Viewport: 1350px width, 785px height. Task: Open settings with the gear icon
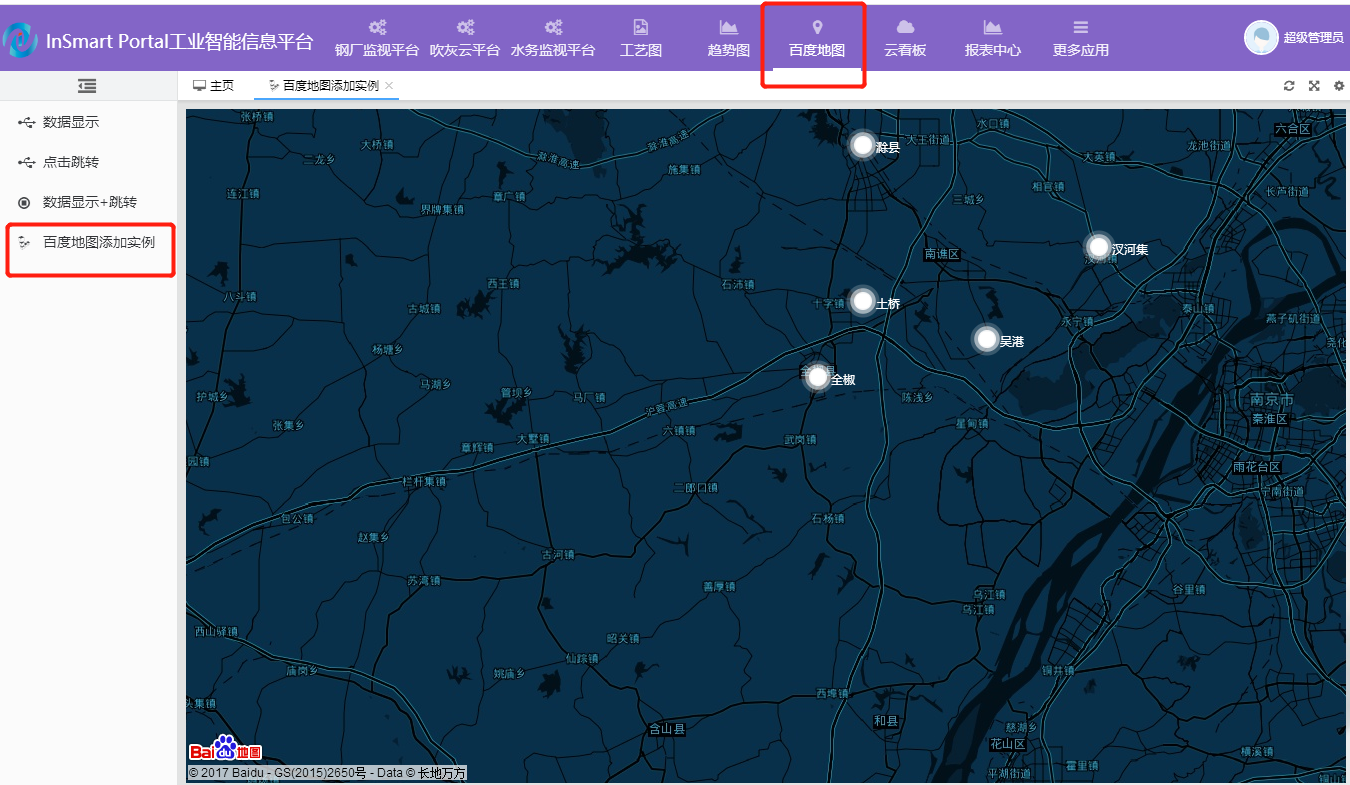point(1340,86)
